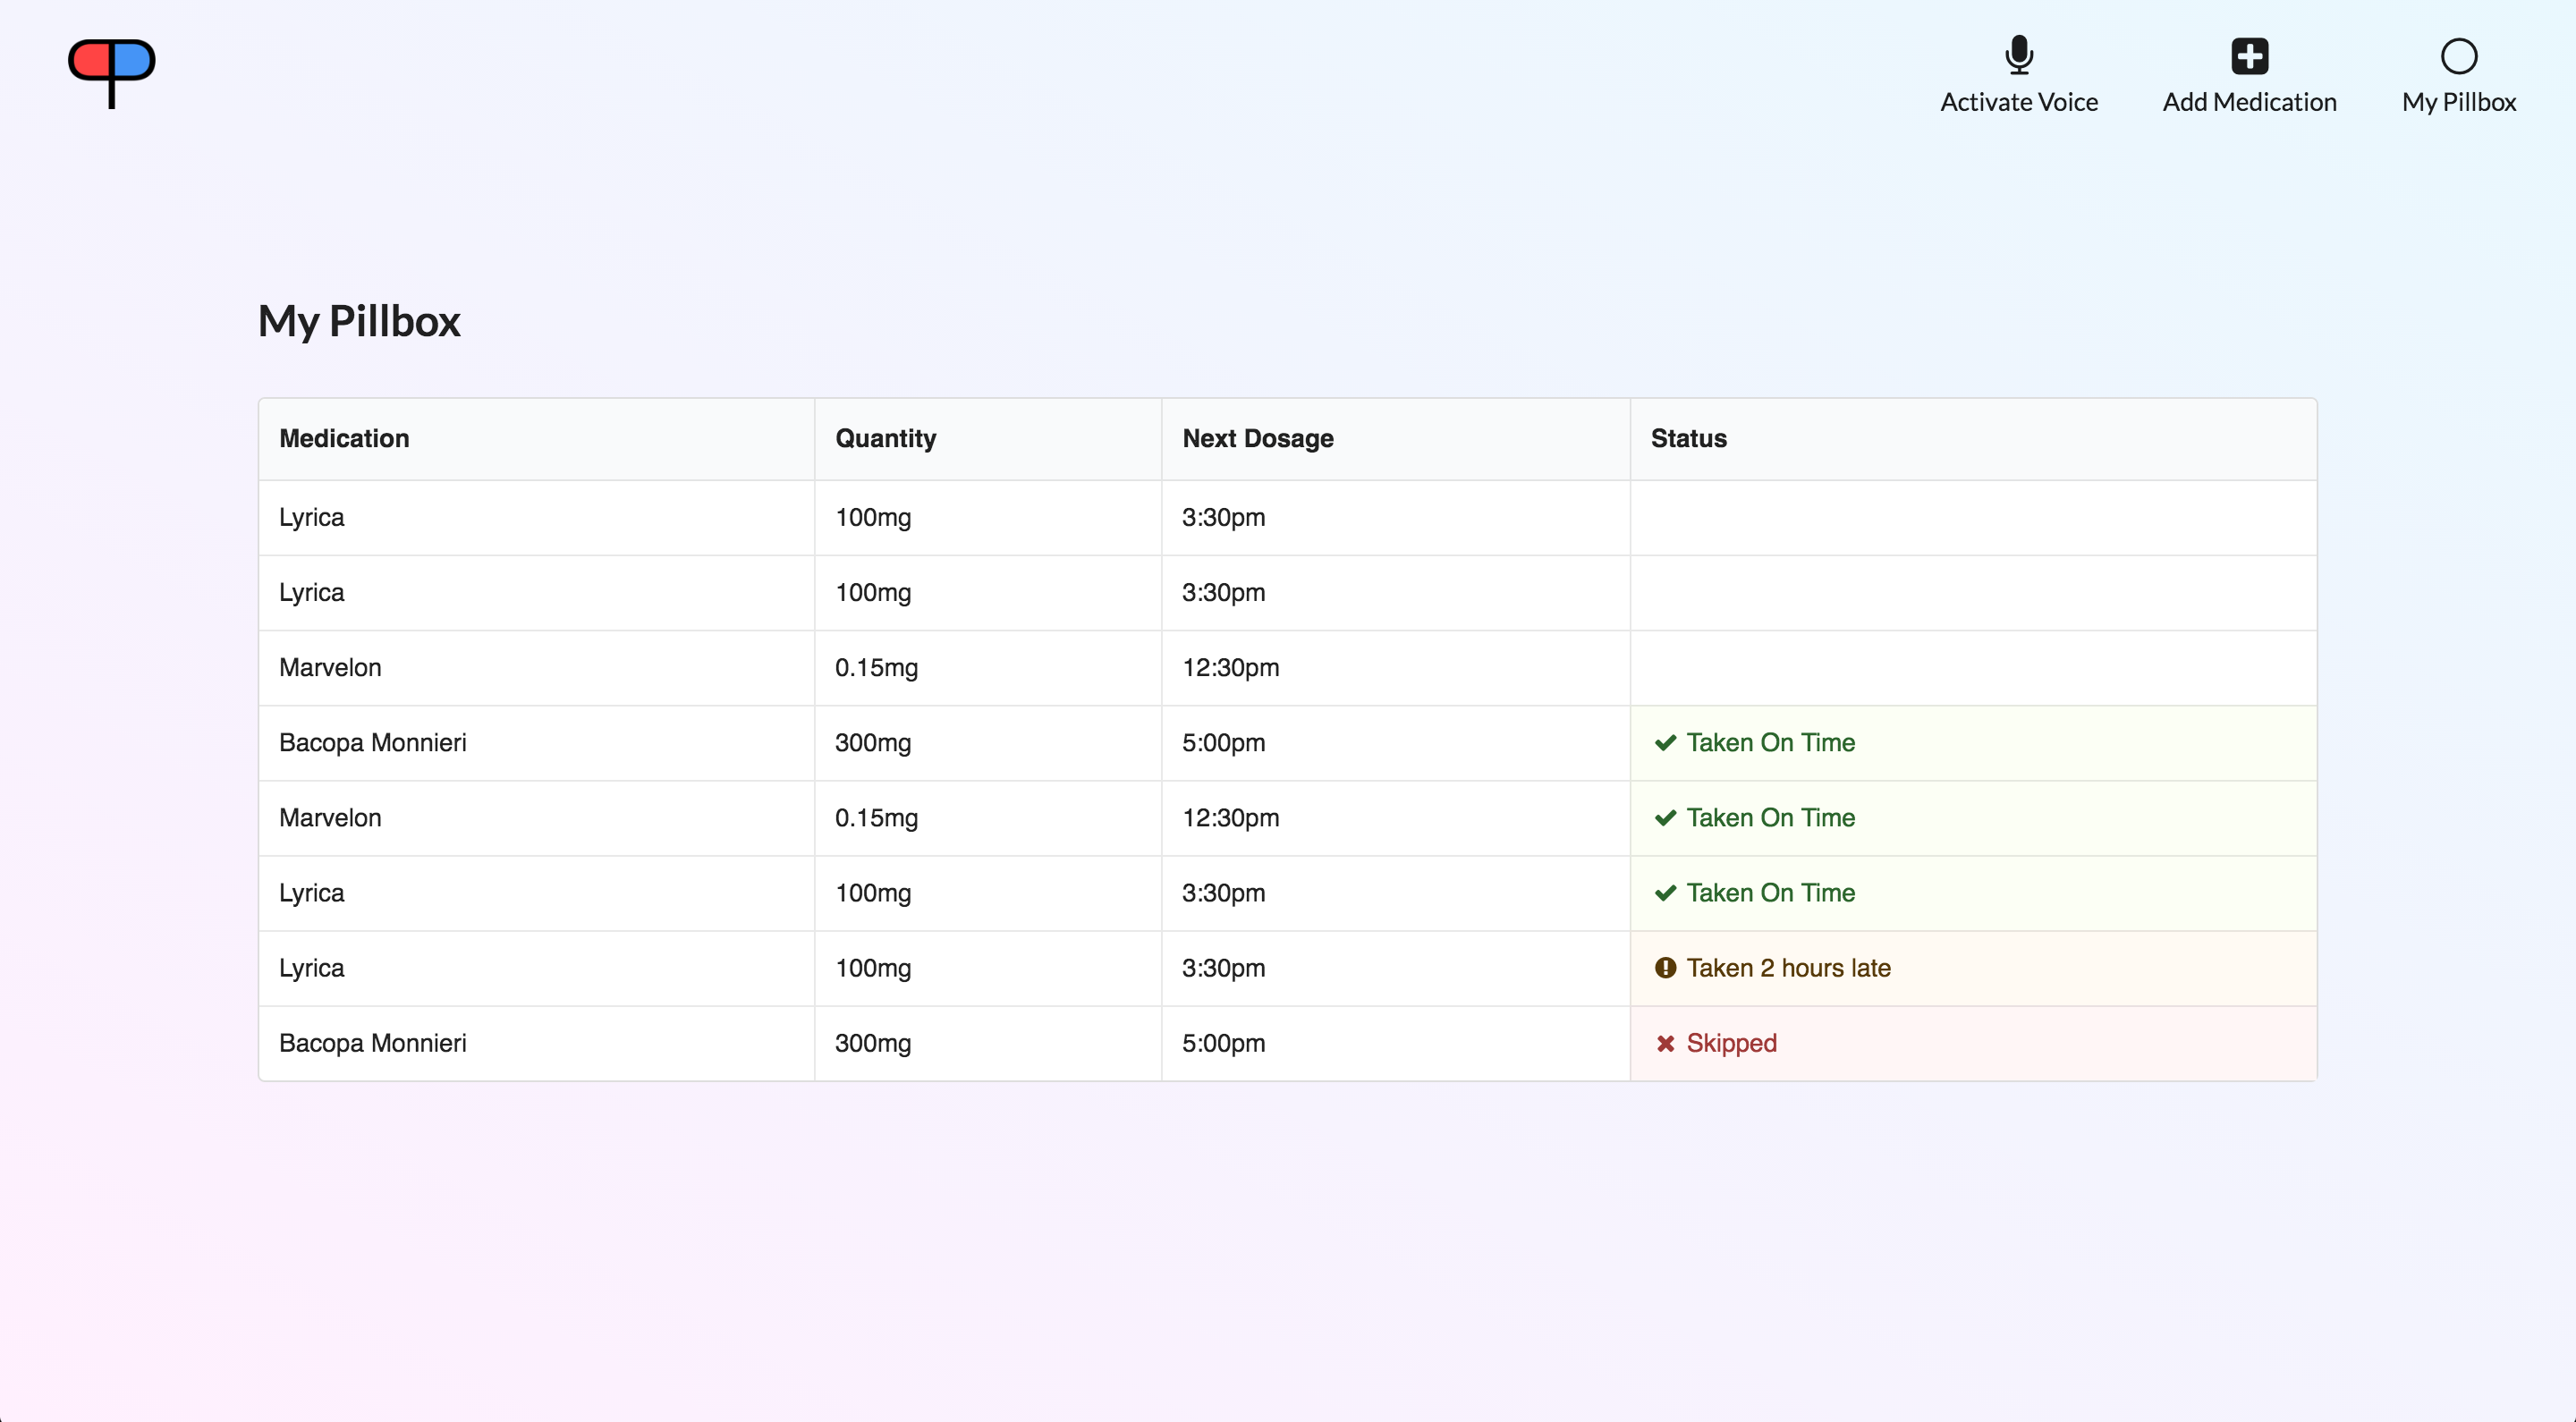Screen dimensions: 2576x1422
Task: Click the Activate Voice text label
Action: 2018,102
